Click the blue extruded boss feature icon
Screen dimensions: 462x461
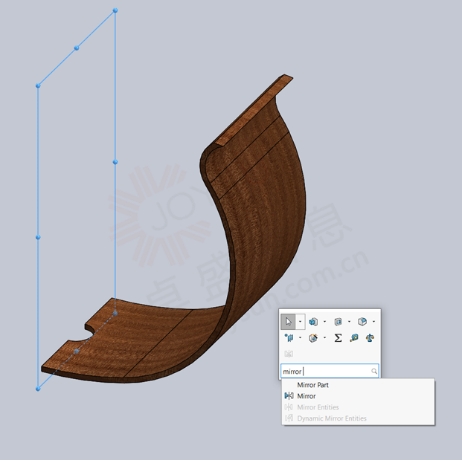coord(313,322)
